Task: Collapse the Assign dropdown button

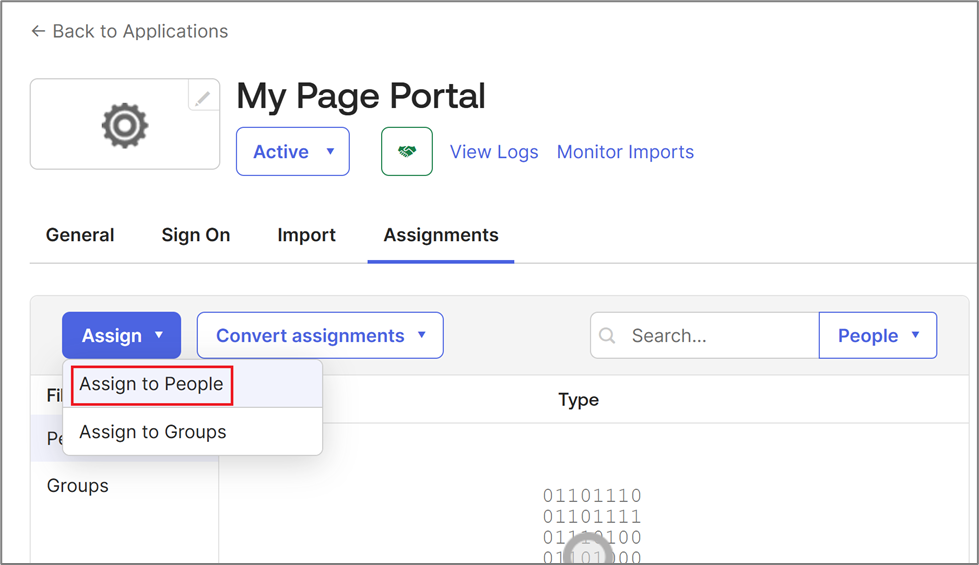Action: coord(121,336)
